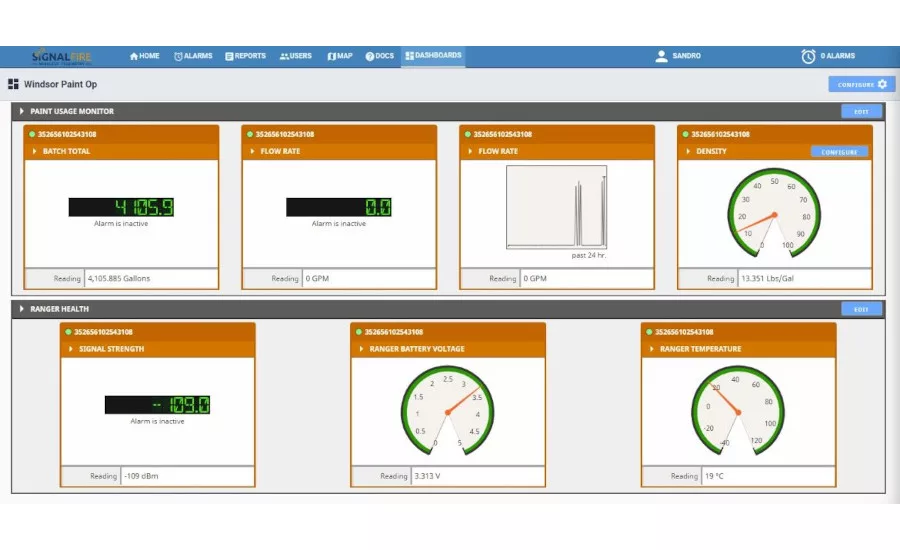Collapse the Paint Usage Monitor section
The height and width of the screenshot is (550, 900).
22,111
